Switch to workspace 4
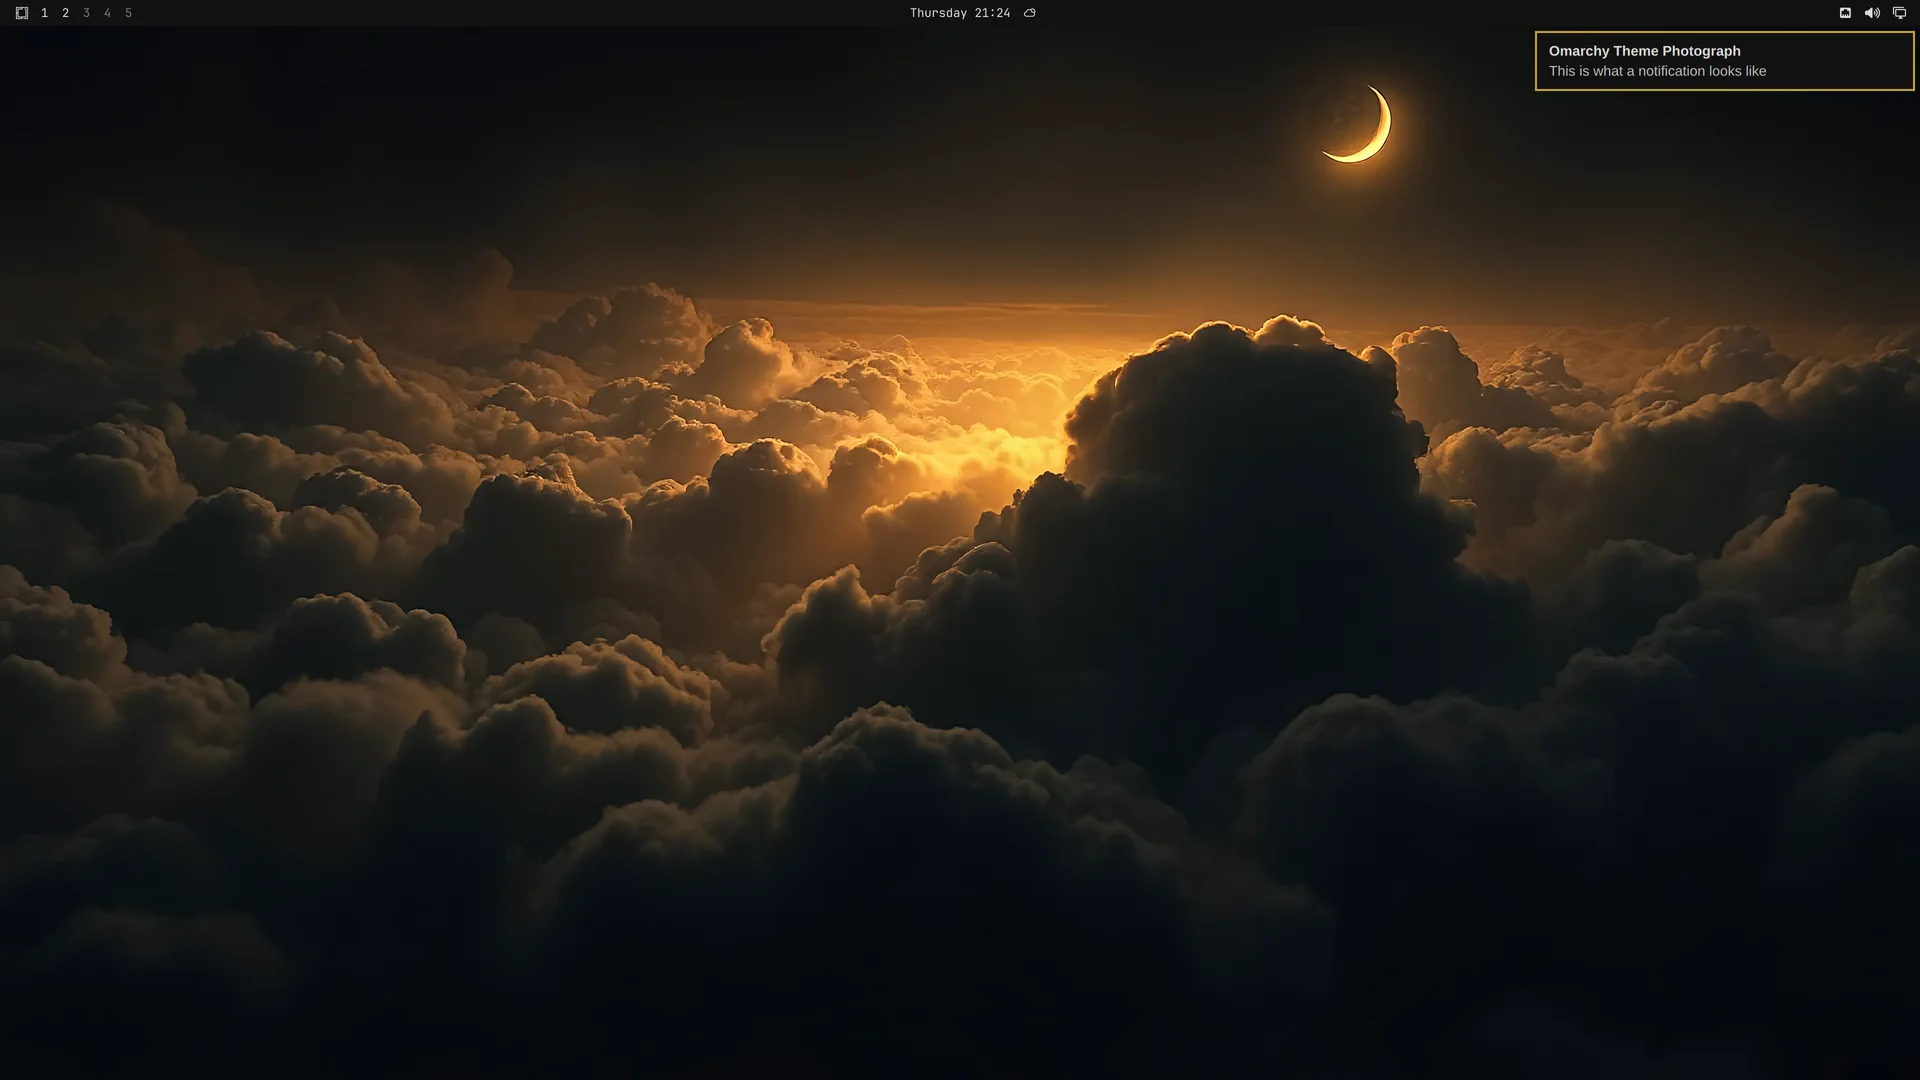Screen dimensions: 1920x1080 coord(107,13)
